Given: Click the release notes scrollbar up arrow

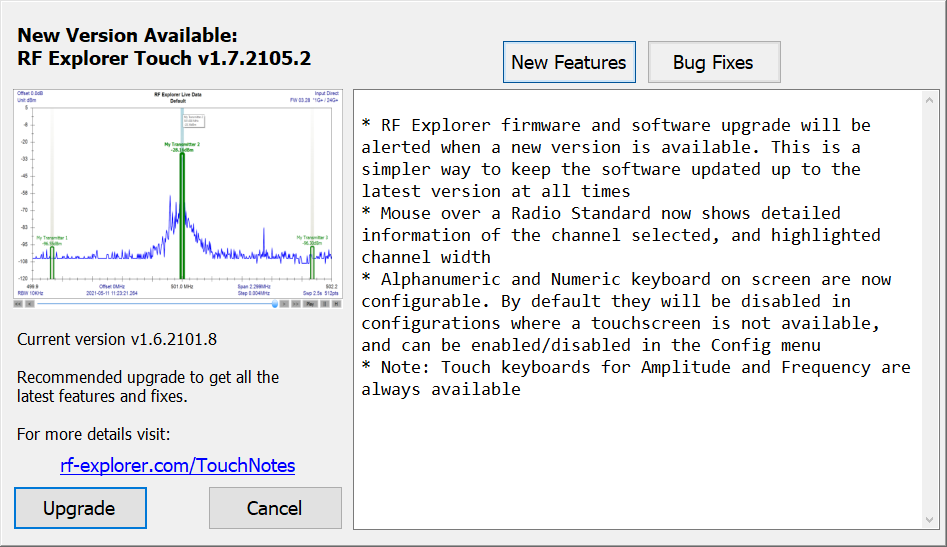Looking at the screenshot, I should point(929,100).
